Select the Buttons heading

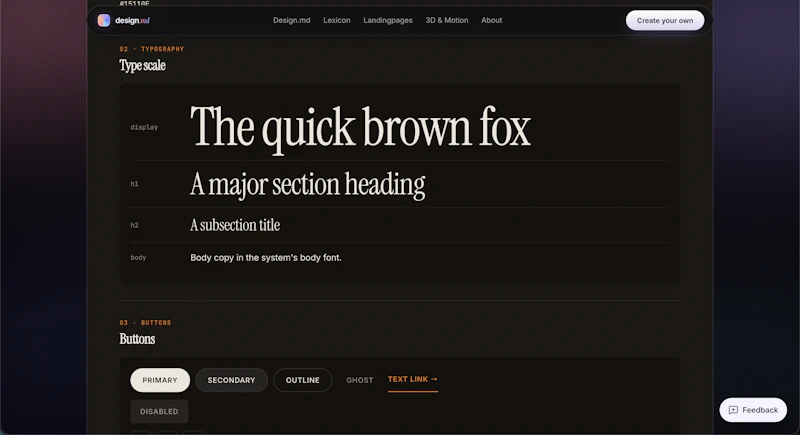click(x=137, y=339)
